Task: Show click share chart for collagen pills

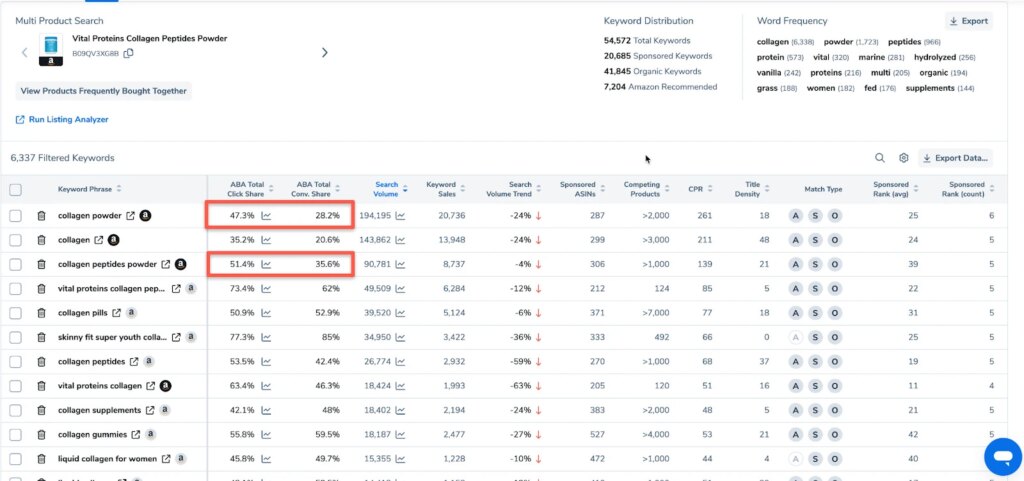Action: pos(266,313)
